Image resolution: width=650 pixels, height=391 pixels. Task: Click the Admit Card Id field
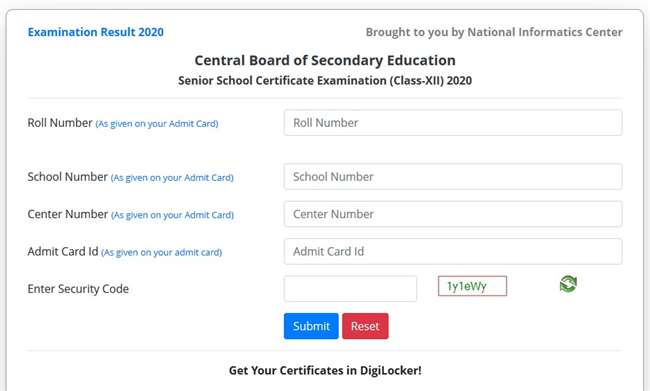coord(453,251)
